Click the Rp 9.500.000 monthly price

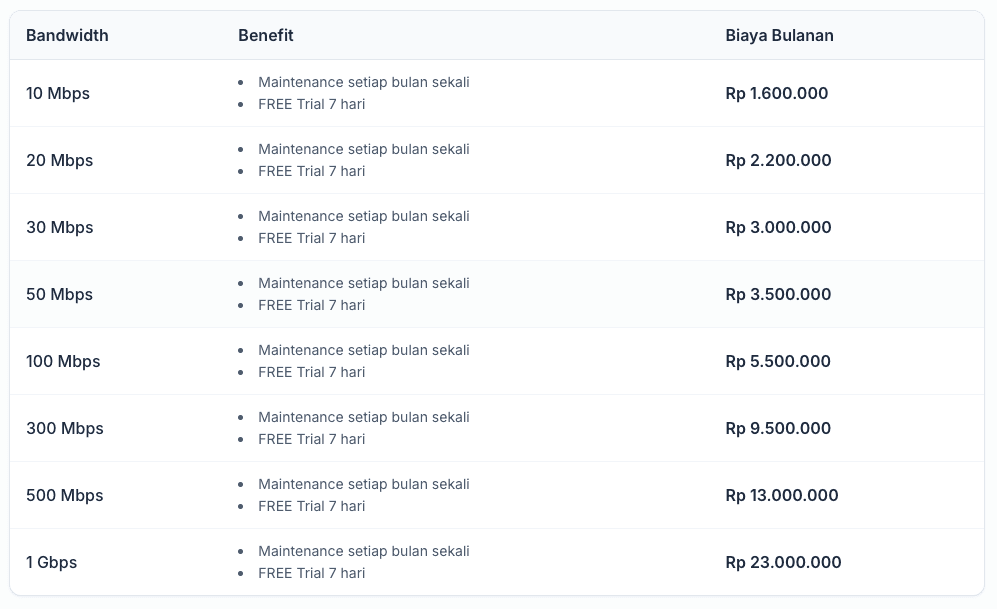[x=778, y=428]
